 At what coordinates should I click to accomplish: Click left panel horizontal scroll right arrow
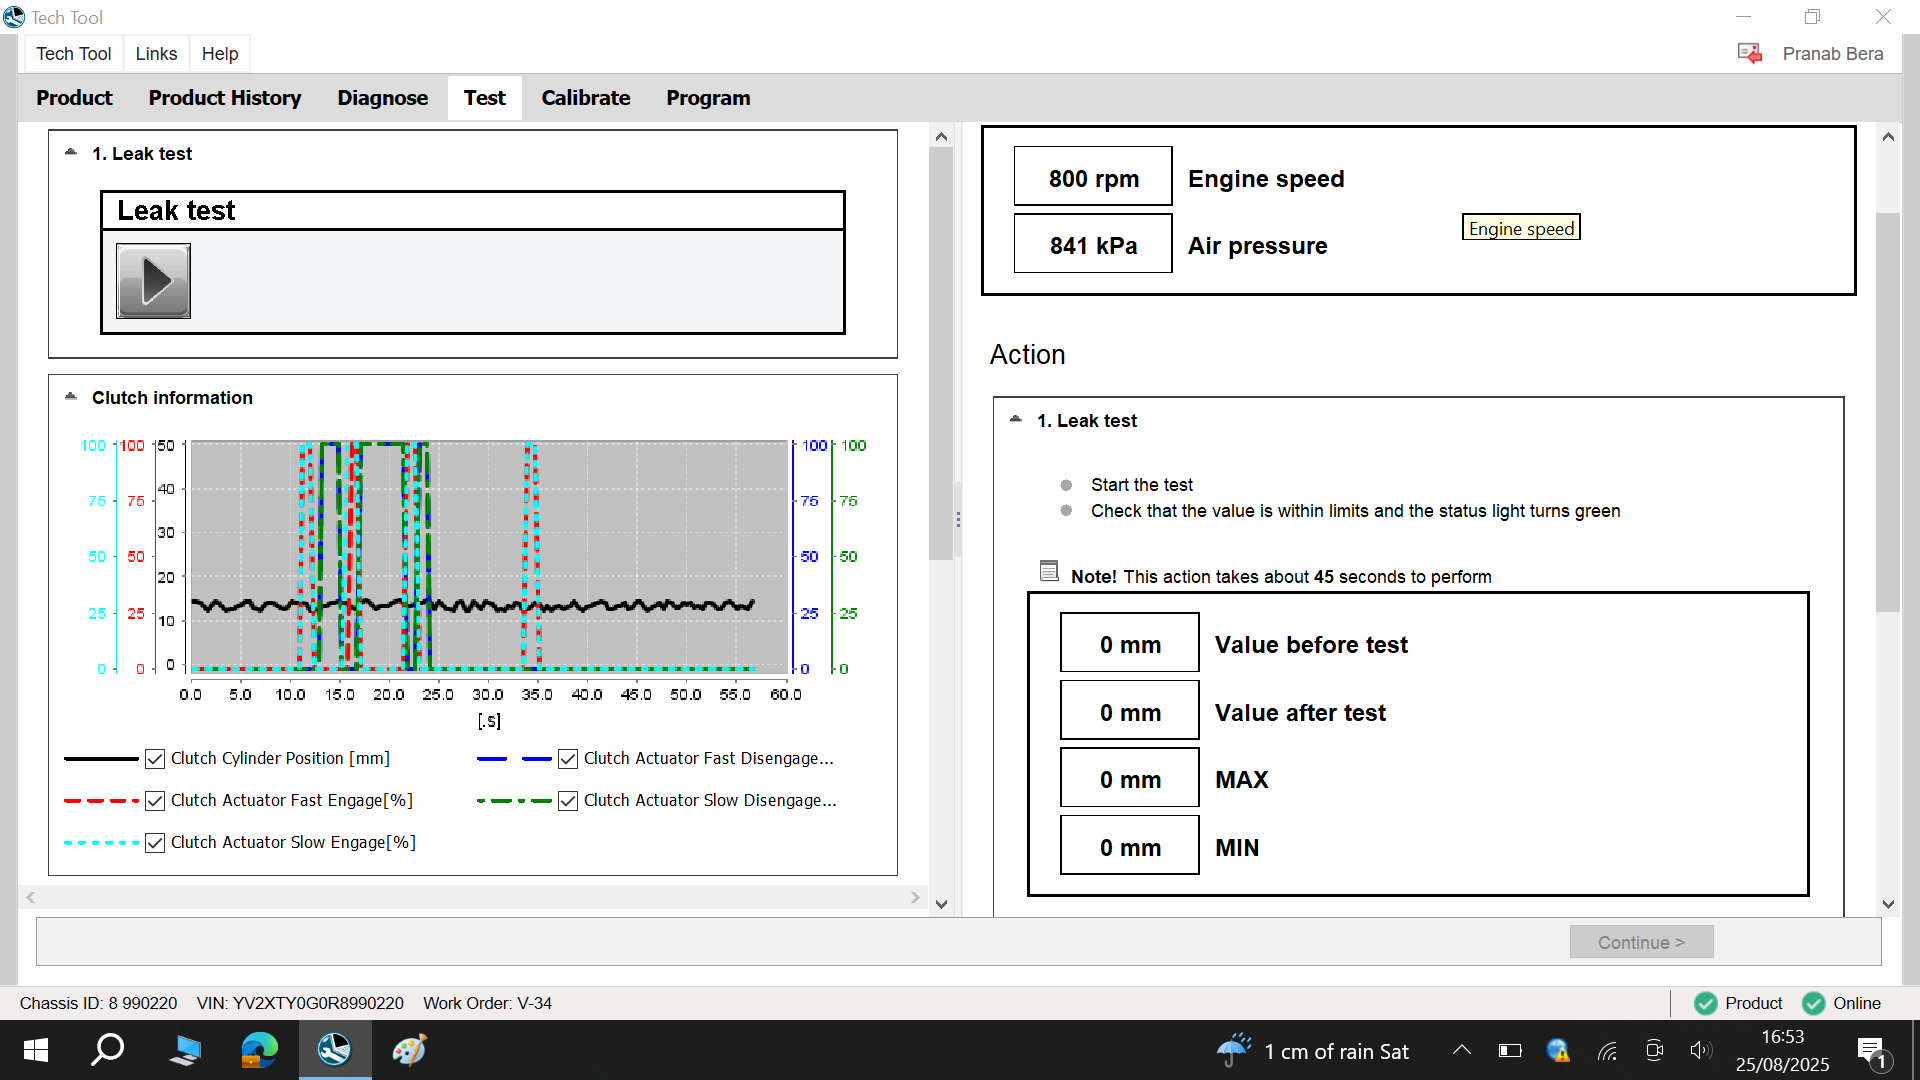(x=915, y=897)
